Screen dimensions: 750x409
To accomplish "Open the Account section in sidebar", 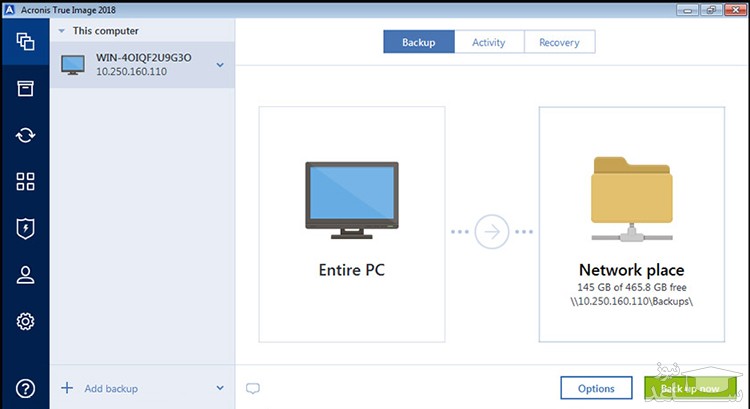I will coord(25,275).
